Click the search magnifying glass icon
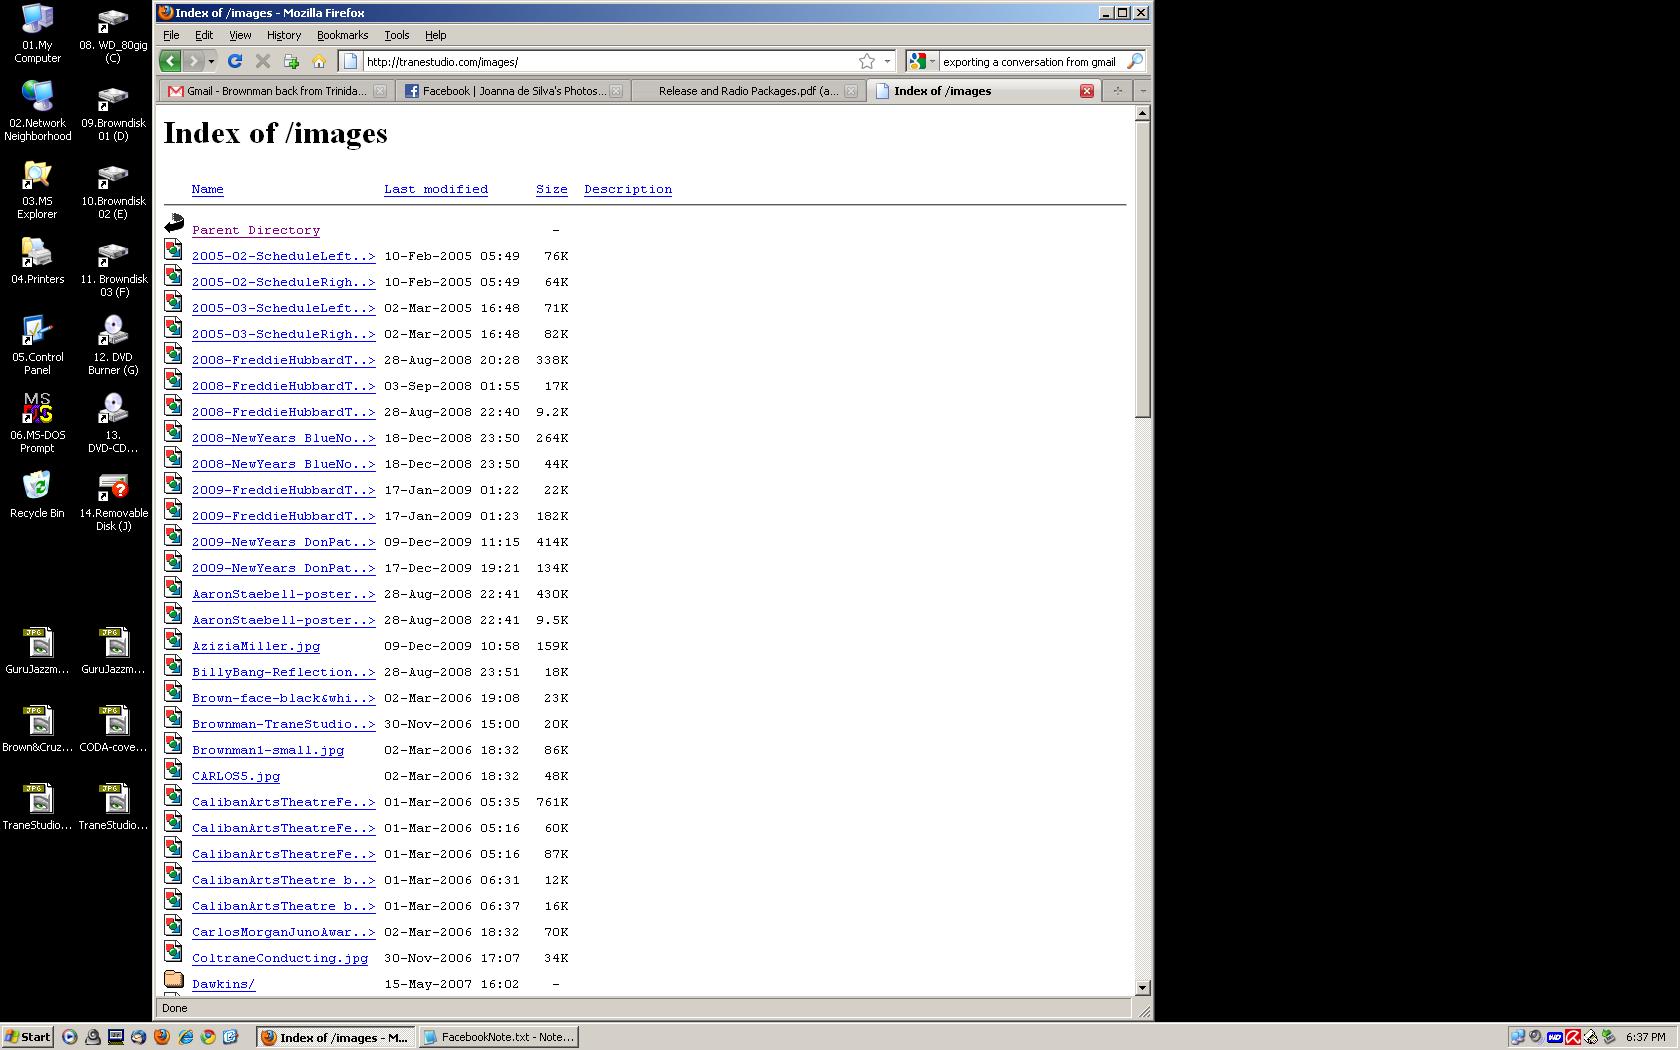1680x1050 pixels. point(1134,61)
